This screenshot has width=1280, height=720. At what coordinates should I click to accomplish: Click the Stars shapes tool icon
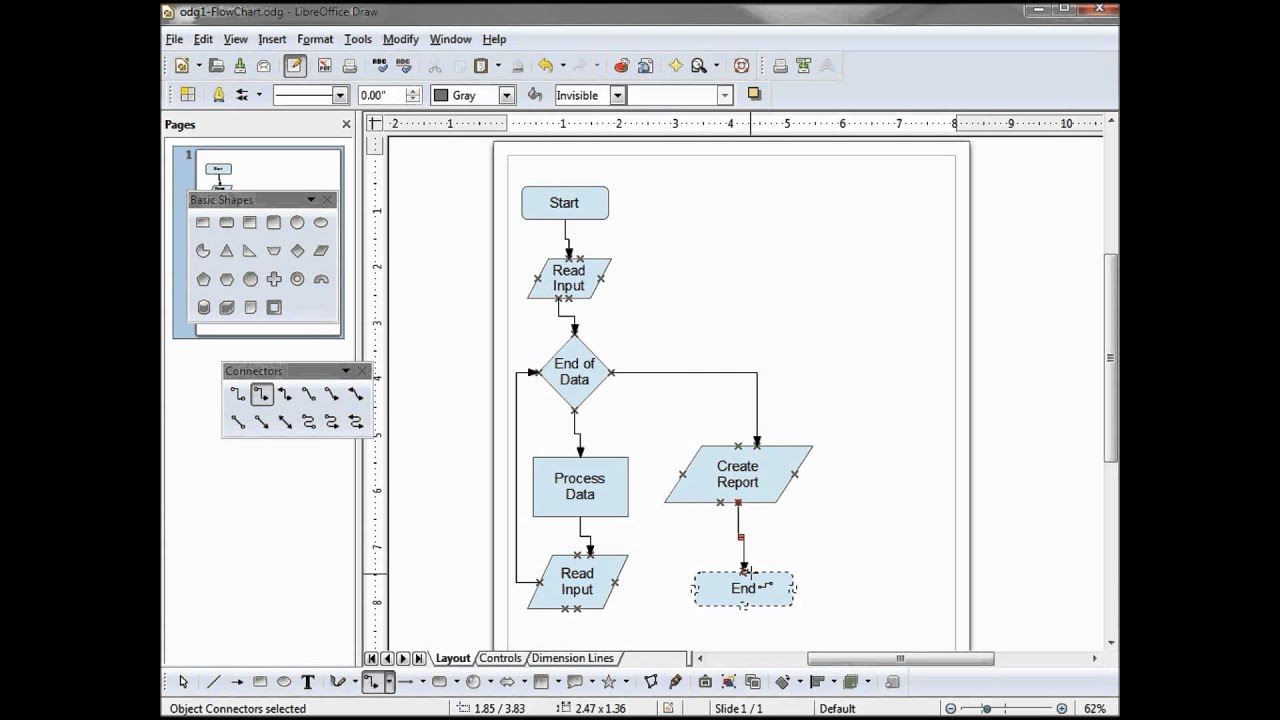click(x=608, y=682)
